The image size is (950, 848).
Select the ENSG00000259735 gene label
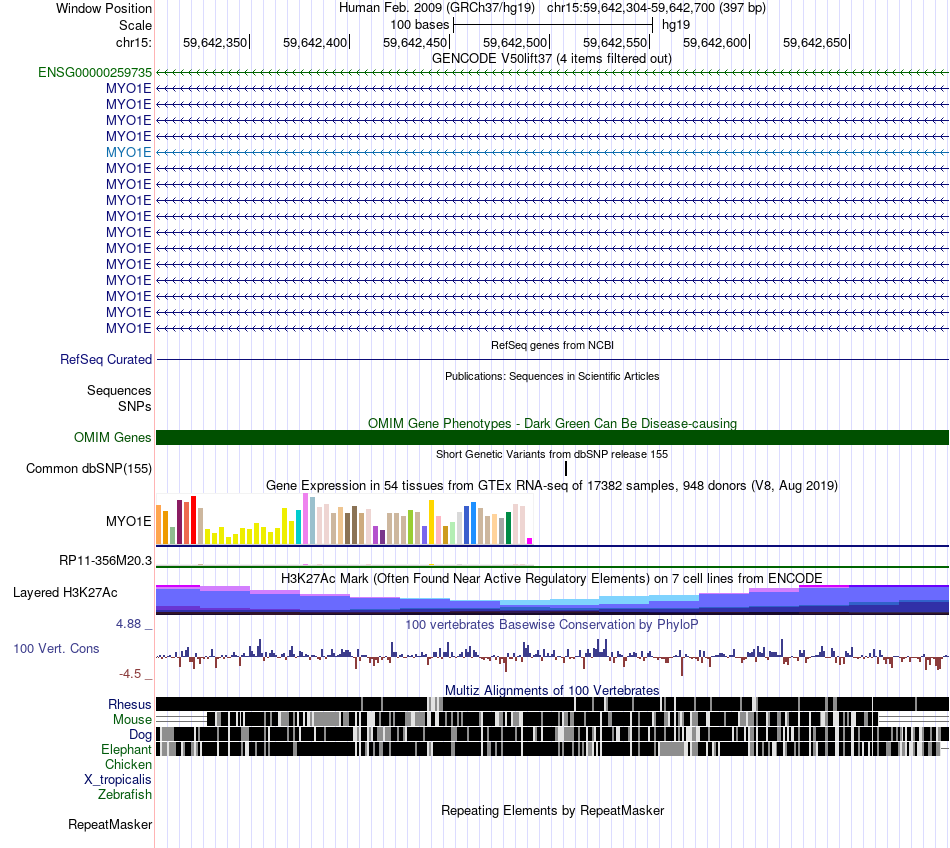coord(95,73)
